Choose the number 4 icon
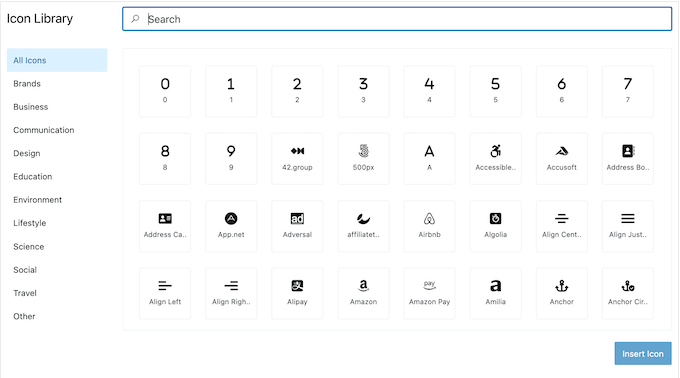This screenshot has height=378, width=680. (429, 91)
